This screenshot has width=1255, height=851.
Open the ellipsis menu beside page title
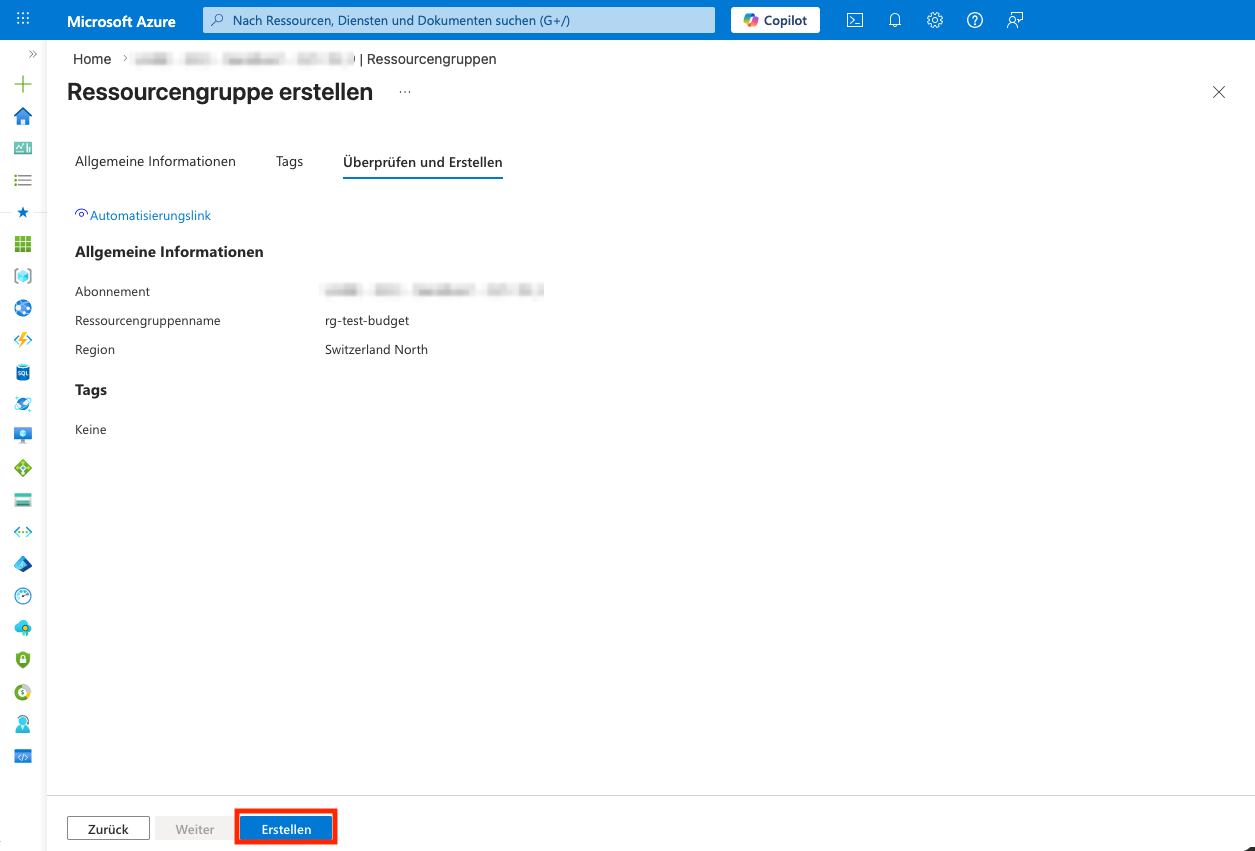[405, 93]
